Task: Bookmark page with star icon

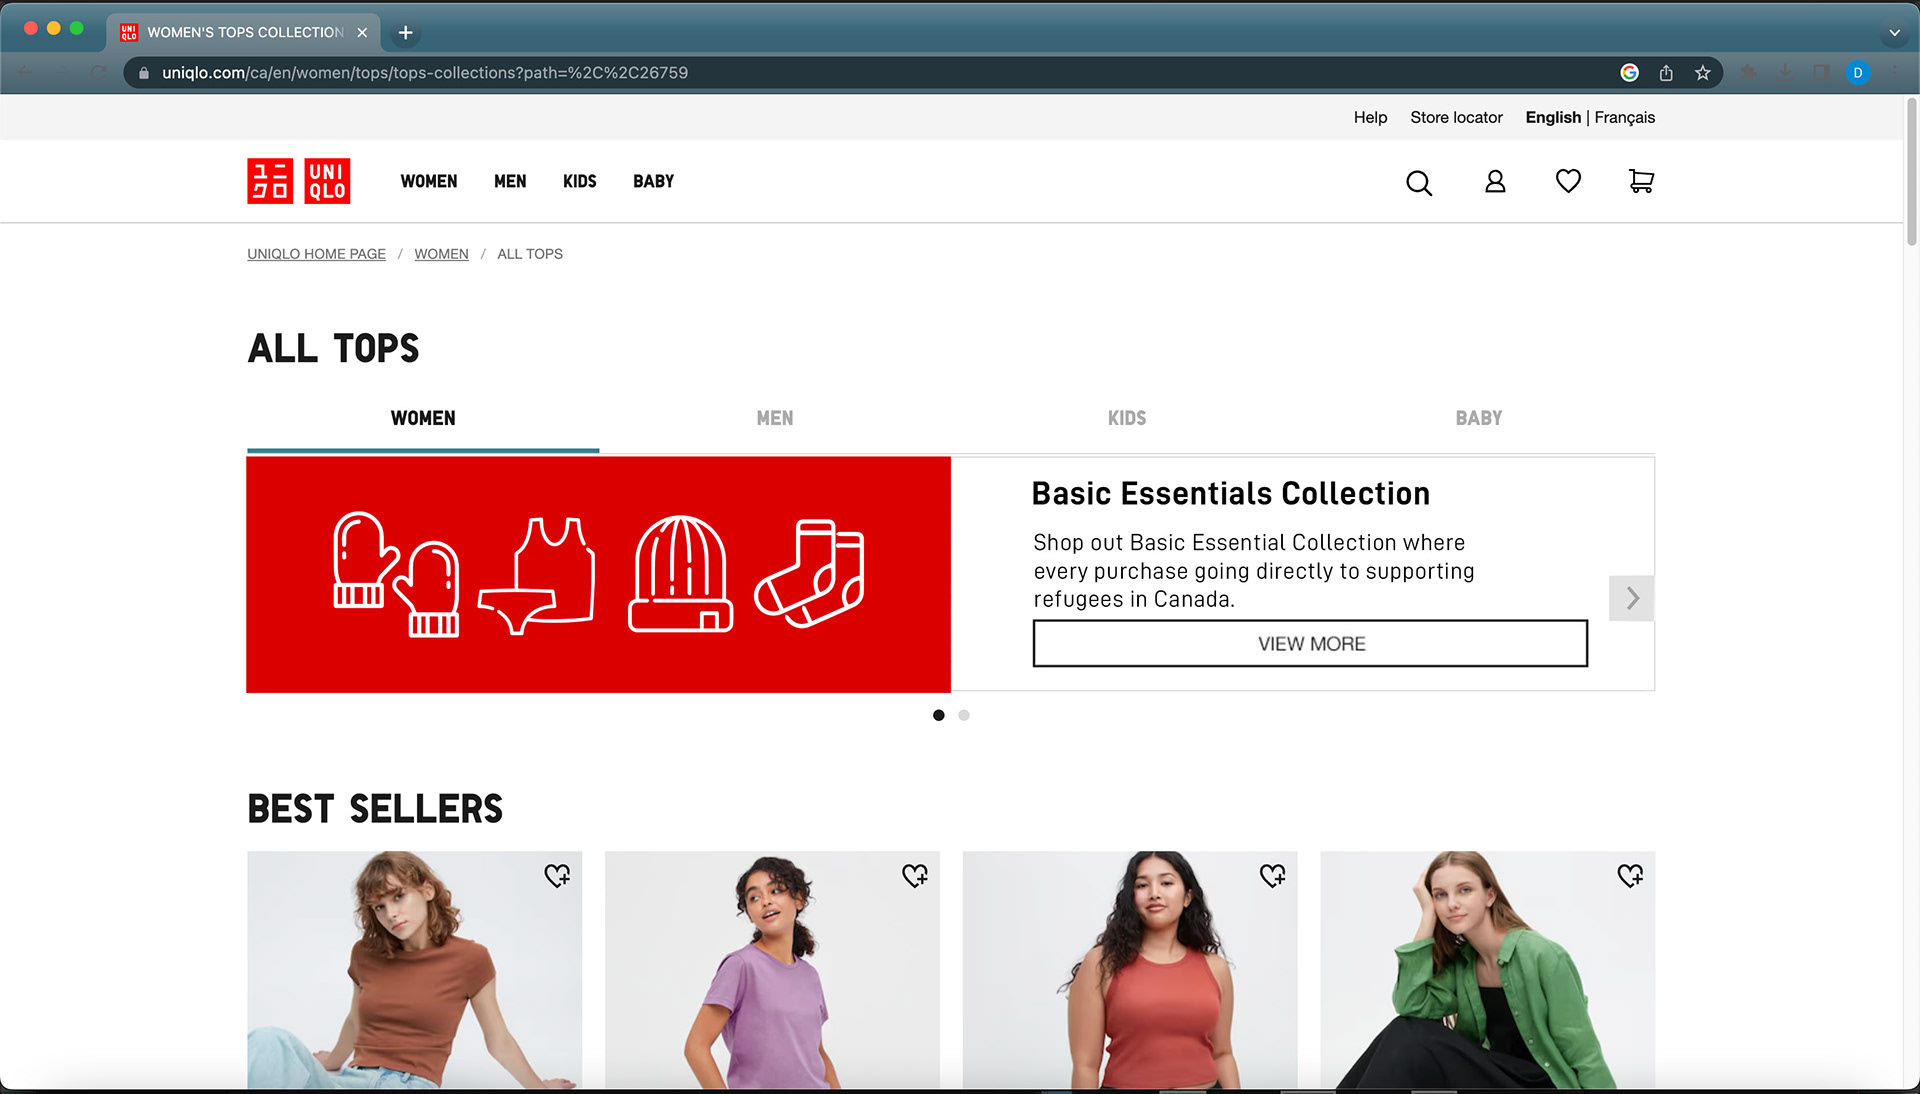Action: pyautogui.click(x=1702, y=73)
